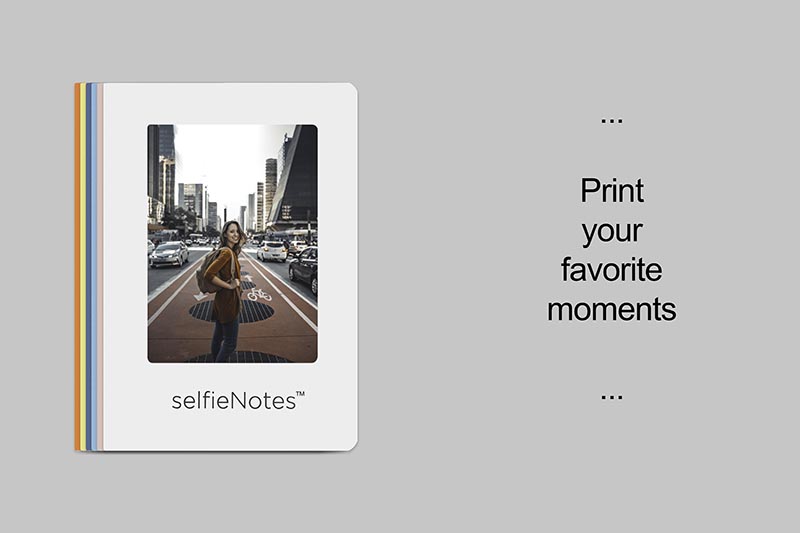The image size is (800, 533).
Task: Click the smiling woman's face in the photo
Action: (x=234, y=234)
